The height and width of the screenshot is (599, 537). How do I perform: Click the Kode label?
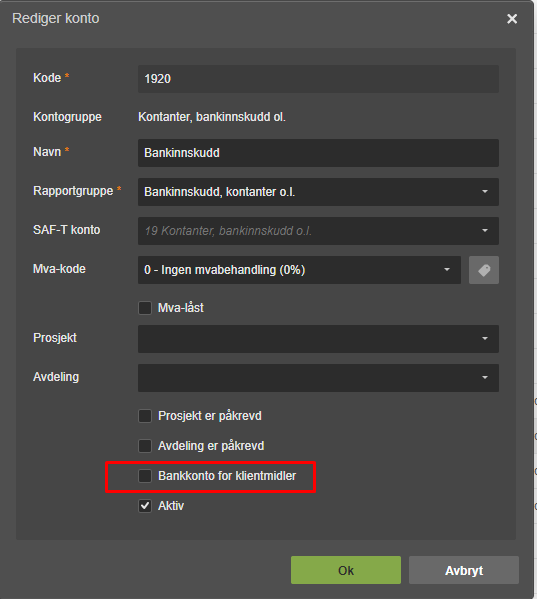pos(47,78)
